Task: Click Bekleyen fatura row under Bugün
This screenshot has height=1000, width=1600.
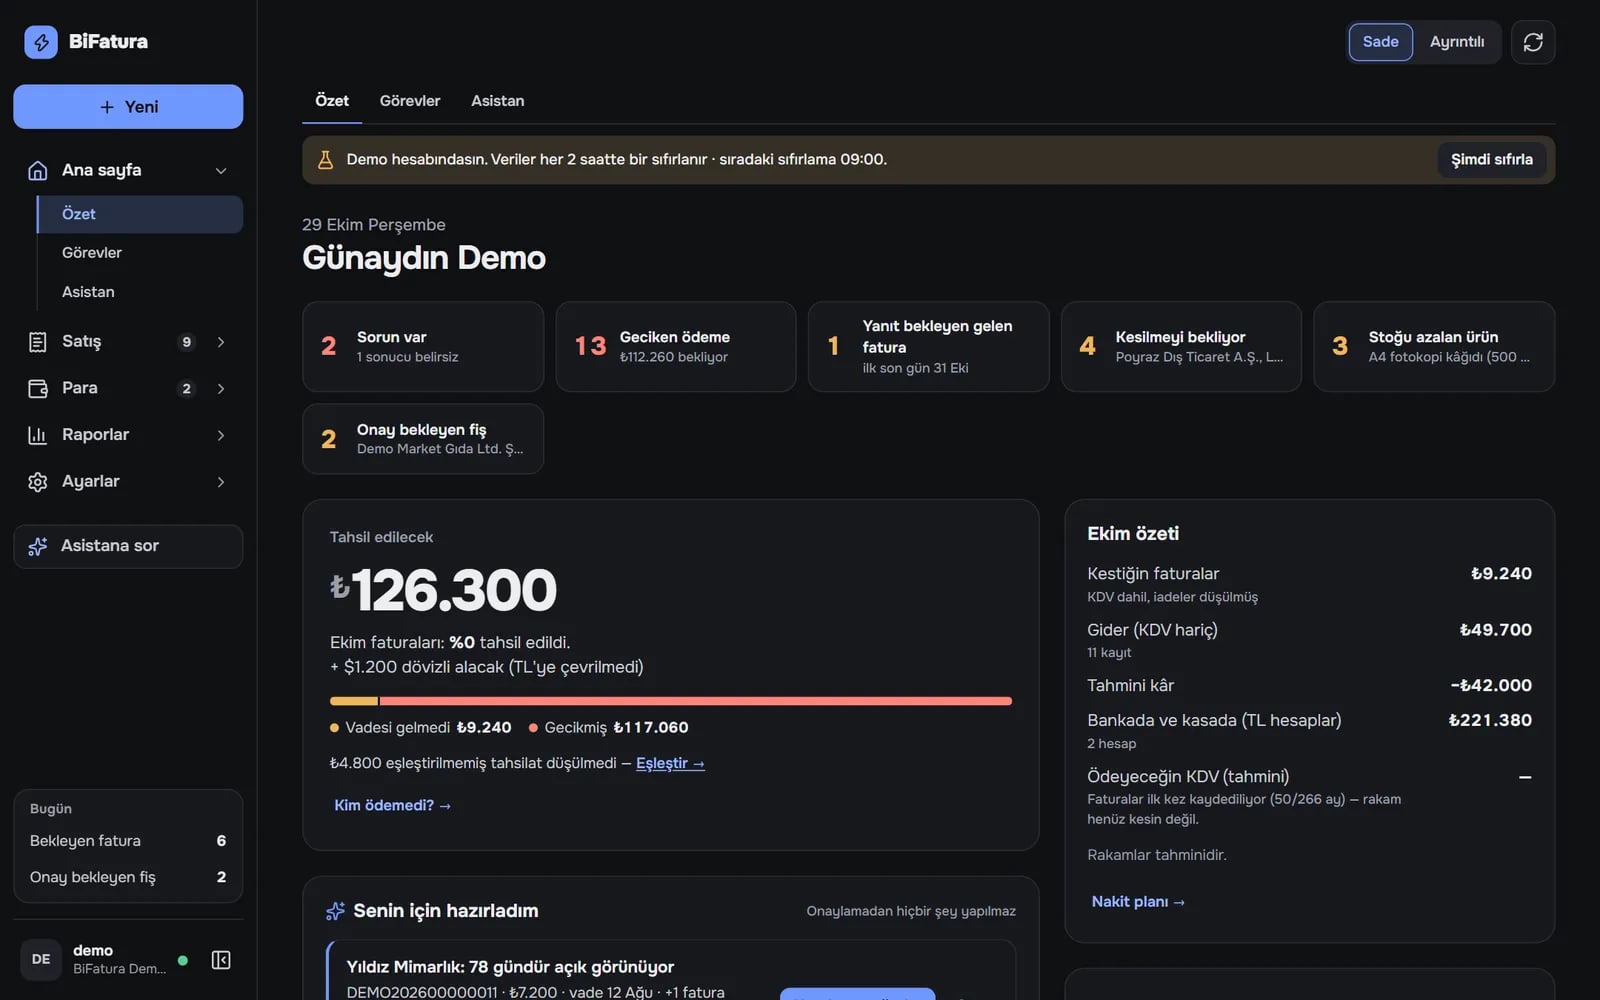Action: 128,841
